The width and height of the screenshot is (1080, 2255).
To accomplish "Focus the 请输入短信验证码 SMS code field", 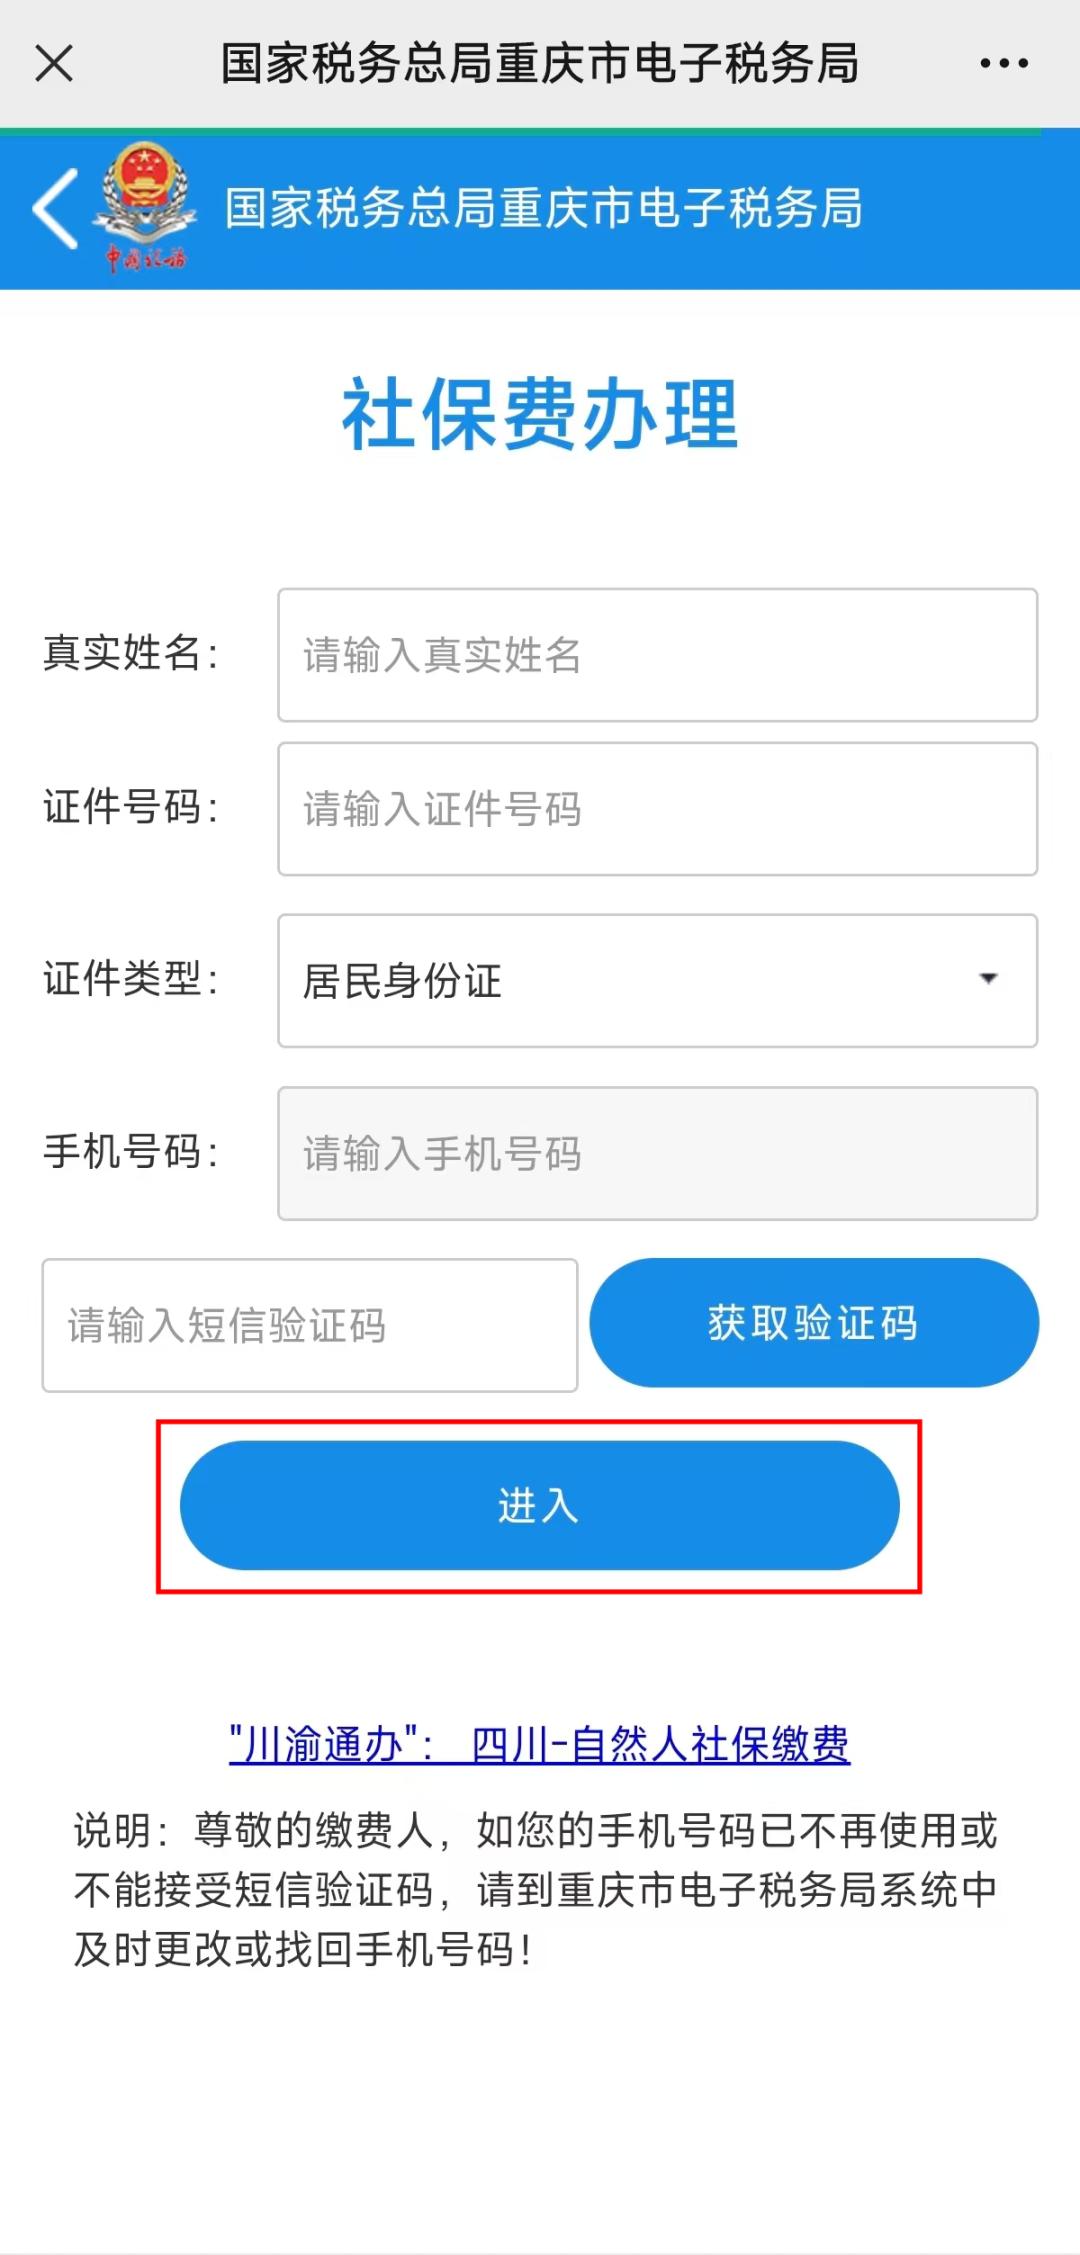I will 309,1325.
